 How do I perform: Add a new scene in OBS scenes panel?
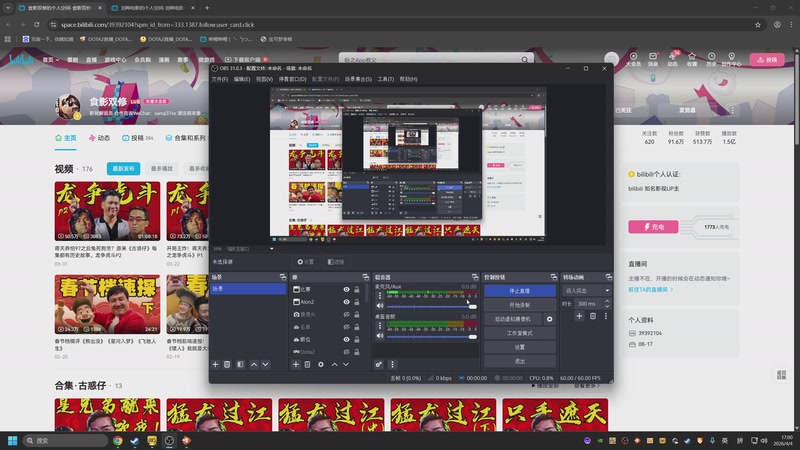215,364
